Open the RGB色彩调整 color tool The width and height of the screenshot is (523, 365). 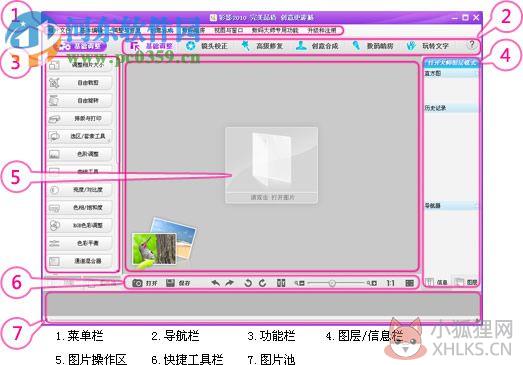80,226
